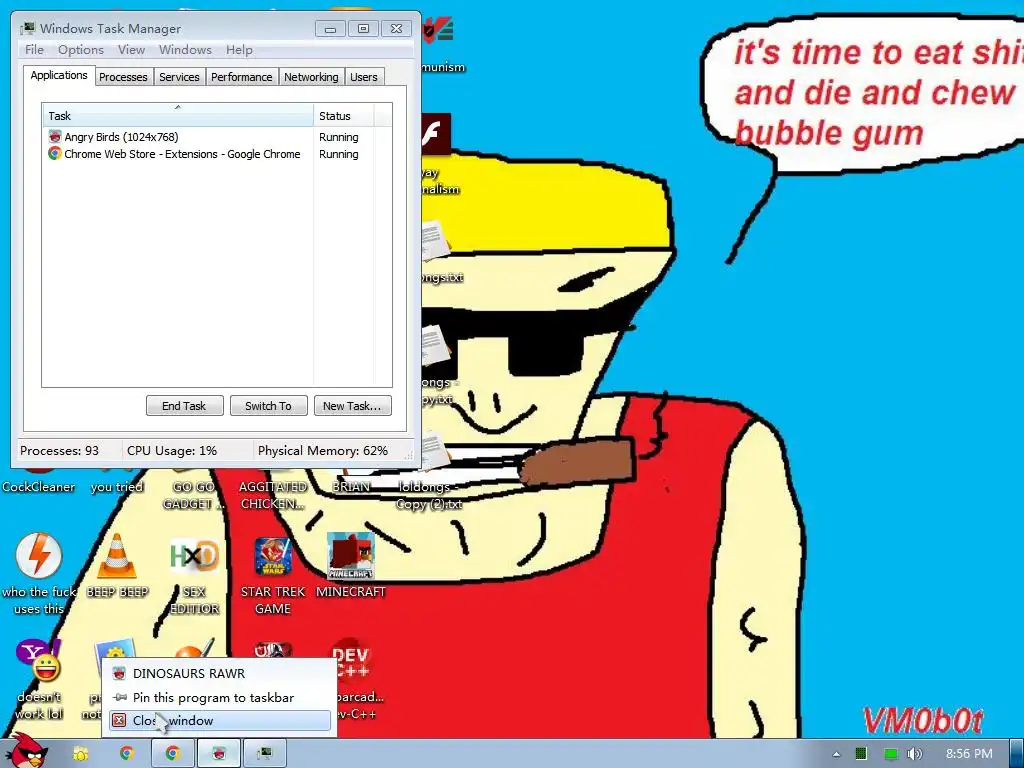Choose Pin this program to taskbar
This screenshot has height=768, width=1024.
220,697
